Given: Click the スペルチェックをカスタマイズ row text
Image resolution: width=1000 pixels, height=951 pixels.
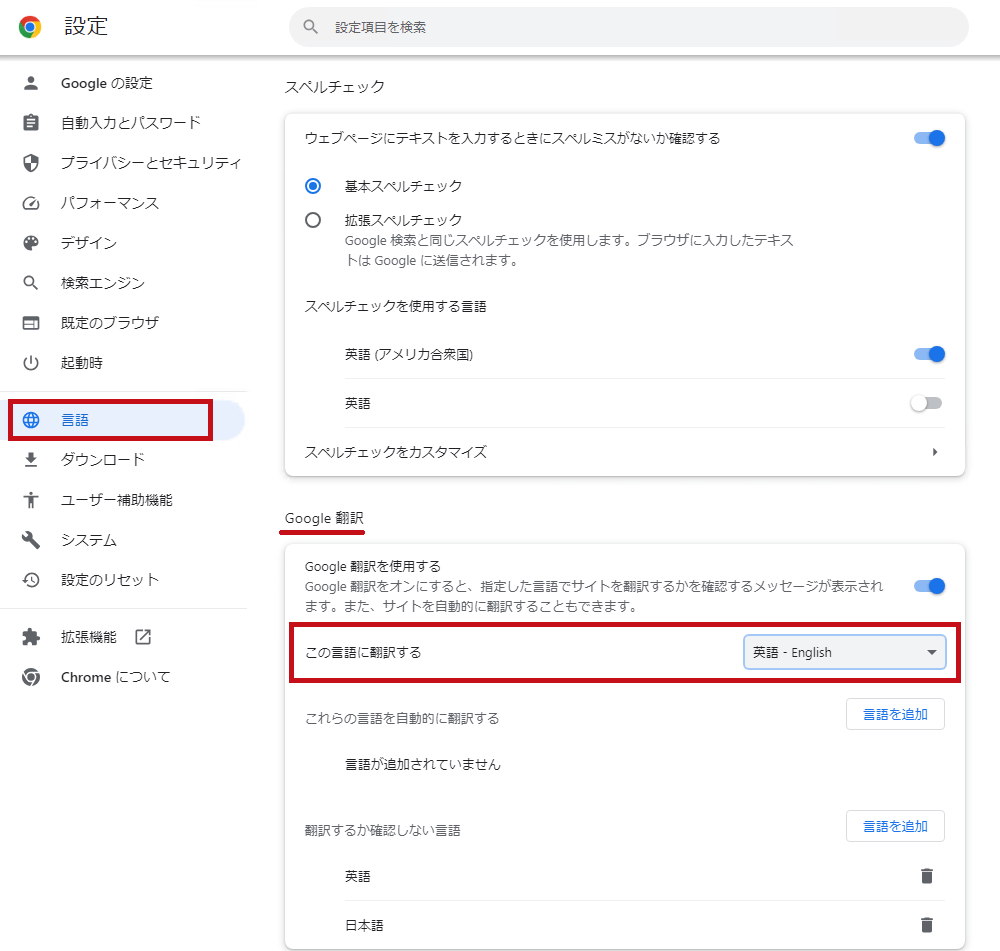Looking at the screenshot, I should coord(395,452).
